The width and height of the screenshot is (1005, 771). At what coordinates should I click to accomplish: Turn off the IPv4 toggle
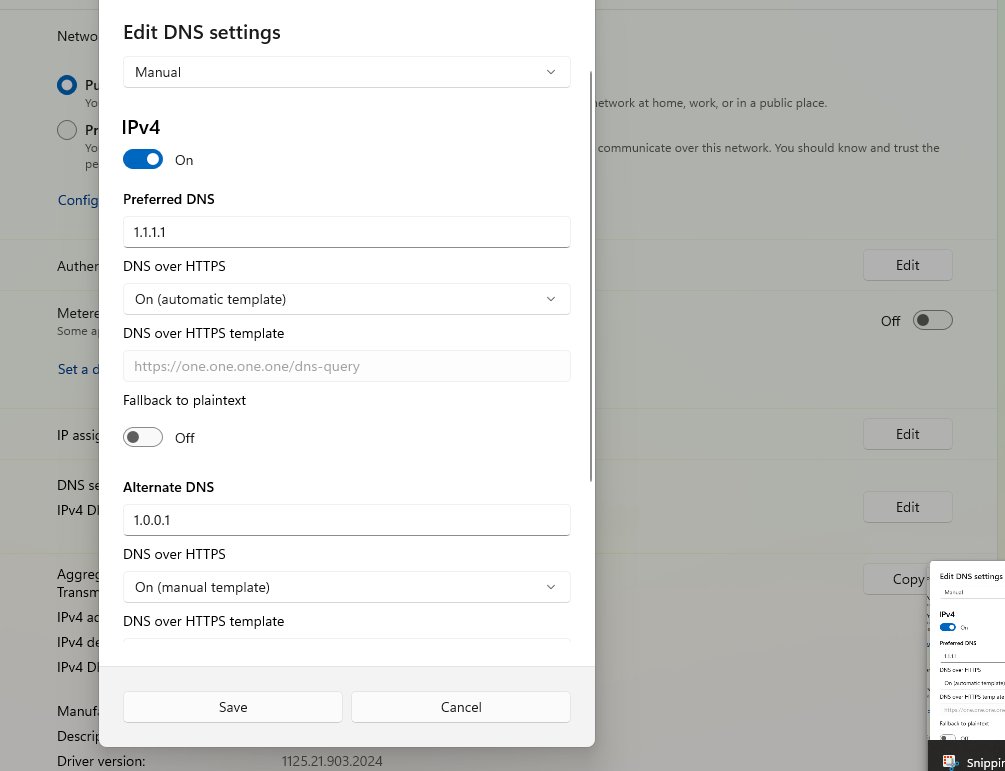(143, 160)
